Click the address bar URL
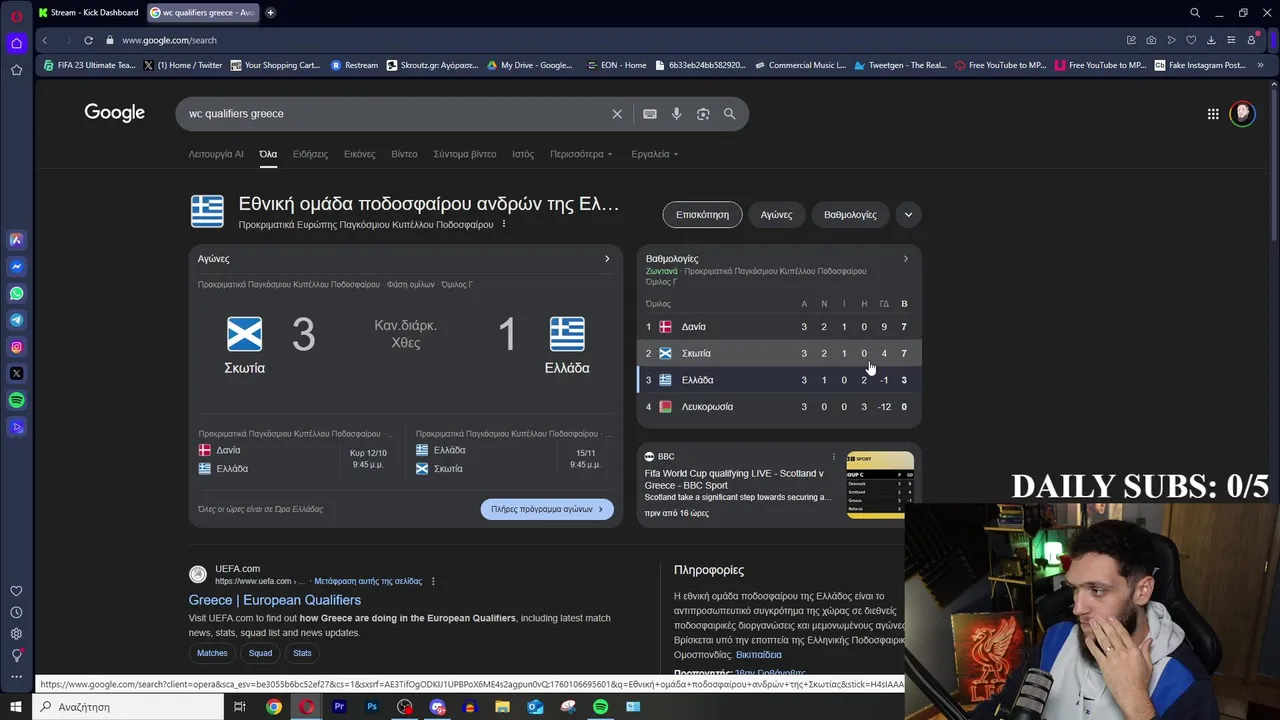 (170, 40)
